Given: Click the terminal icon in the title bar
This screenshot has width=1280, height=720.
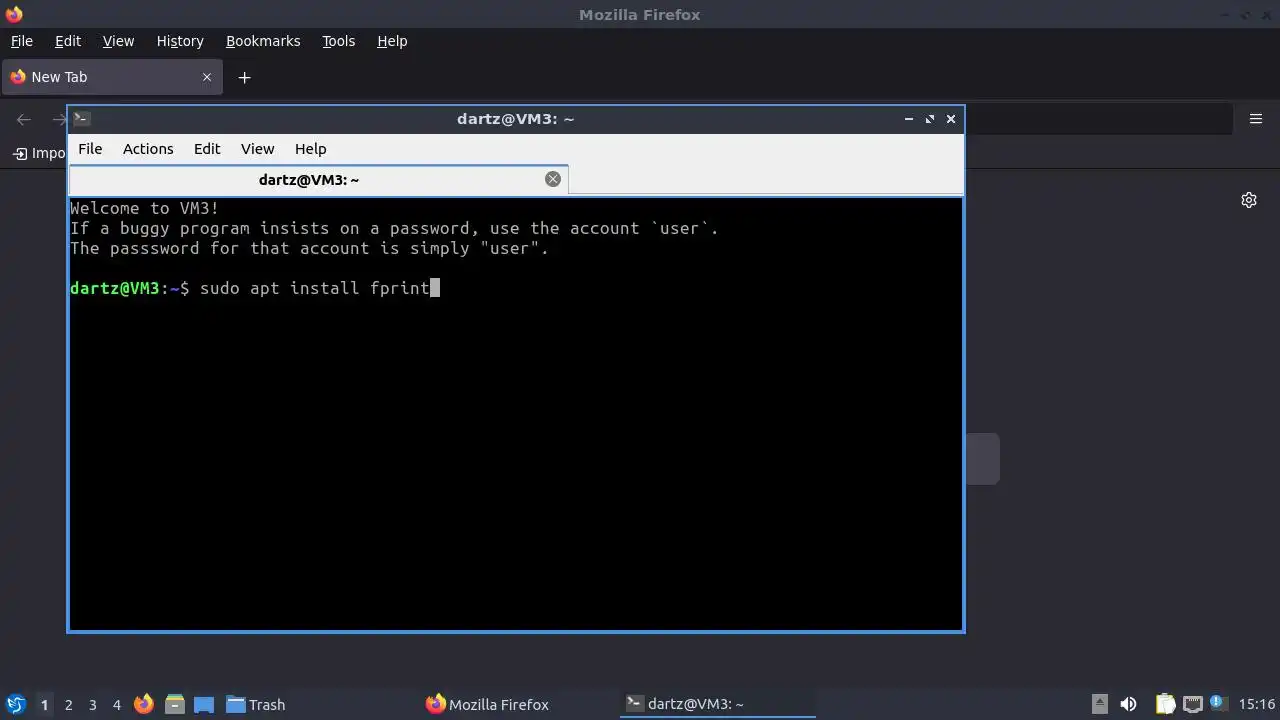Looking at the screenshot, I should [82, 119].
